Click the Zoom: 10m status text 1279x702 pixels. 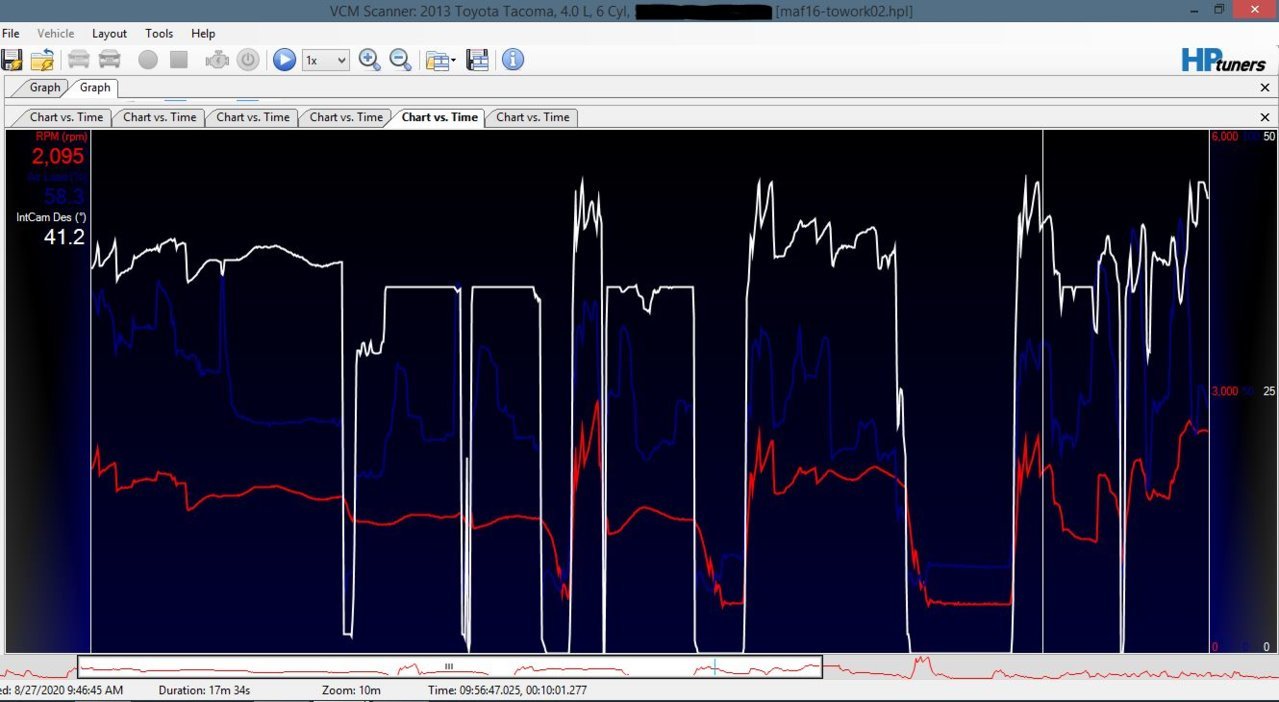[x=351, y=691]
